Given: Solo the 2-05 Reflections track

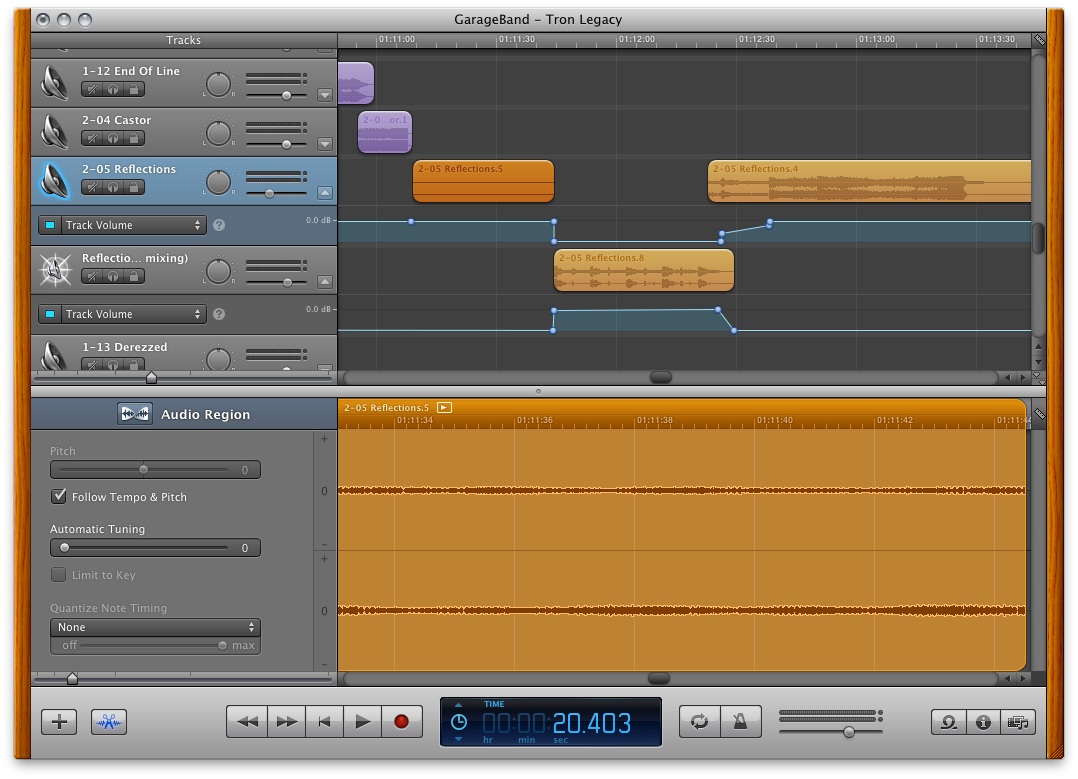Looking at the screenshot, I should (113, 187).
